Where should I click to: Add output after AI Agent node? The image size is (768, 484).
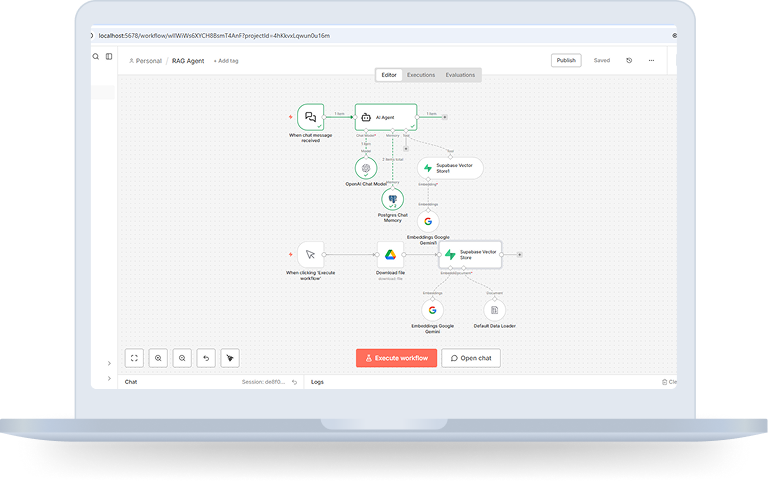[x=445, y=117]
